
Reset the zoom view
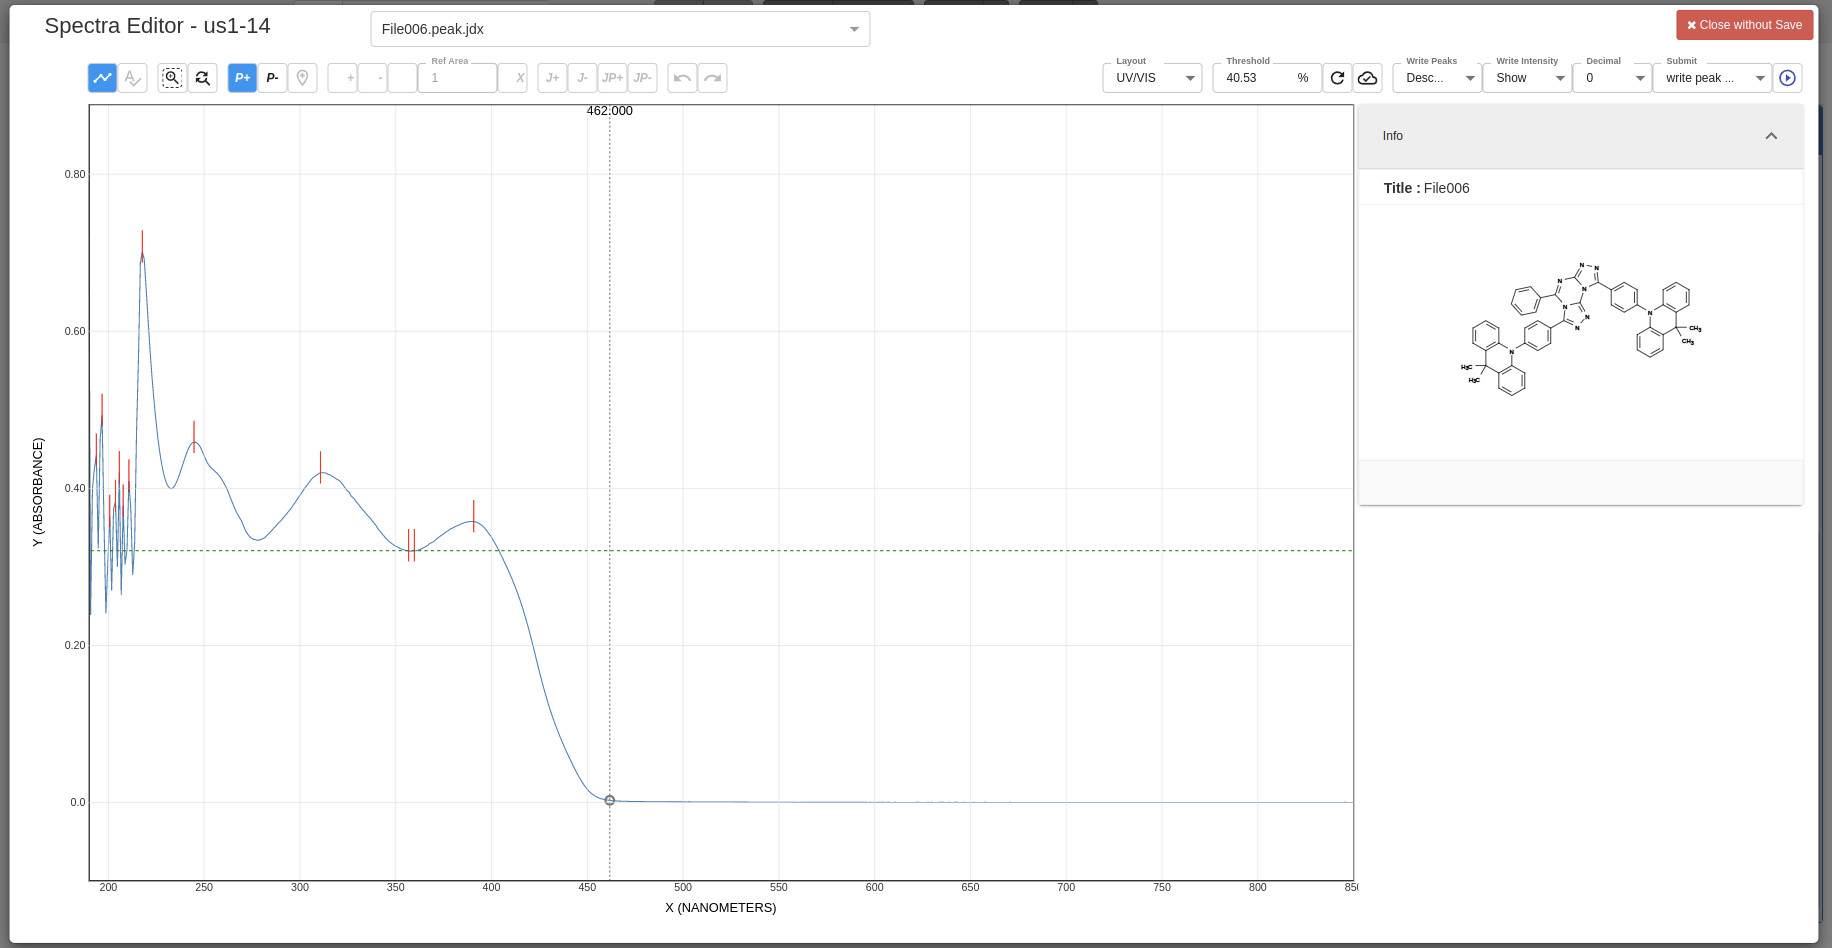(x=203, y=77)
